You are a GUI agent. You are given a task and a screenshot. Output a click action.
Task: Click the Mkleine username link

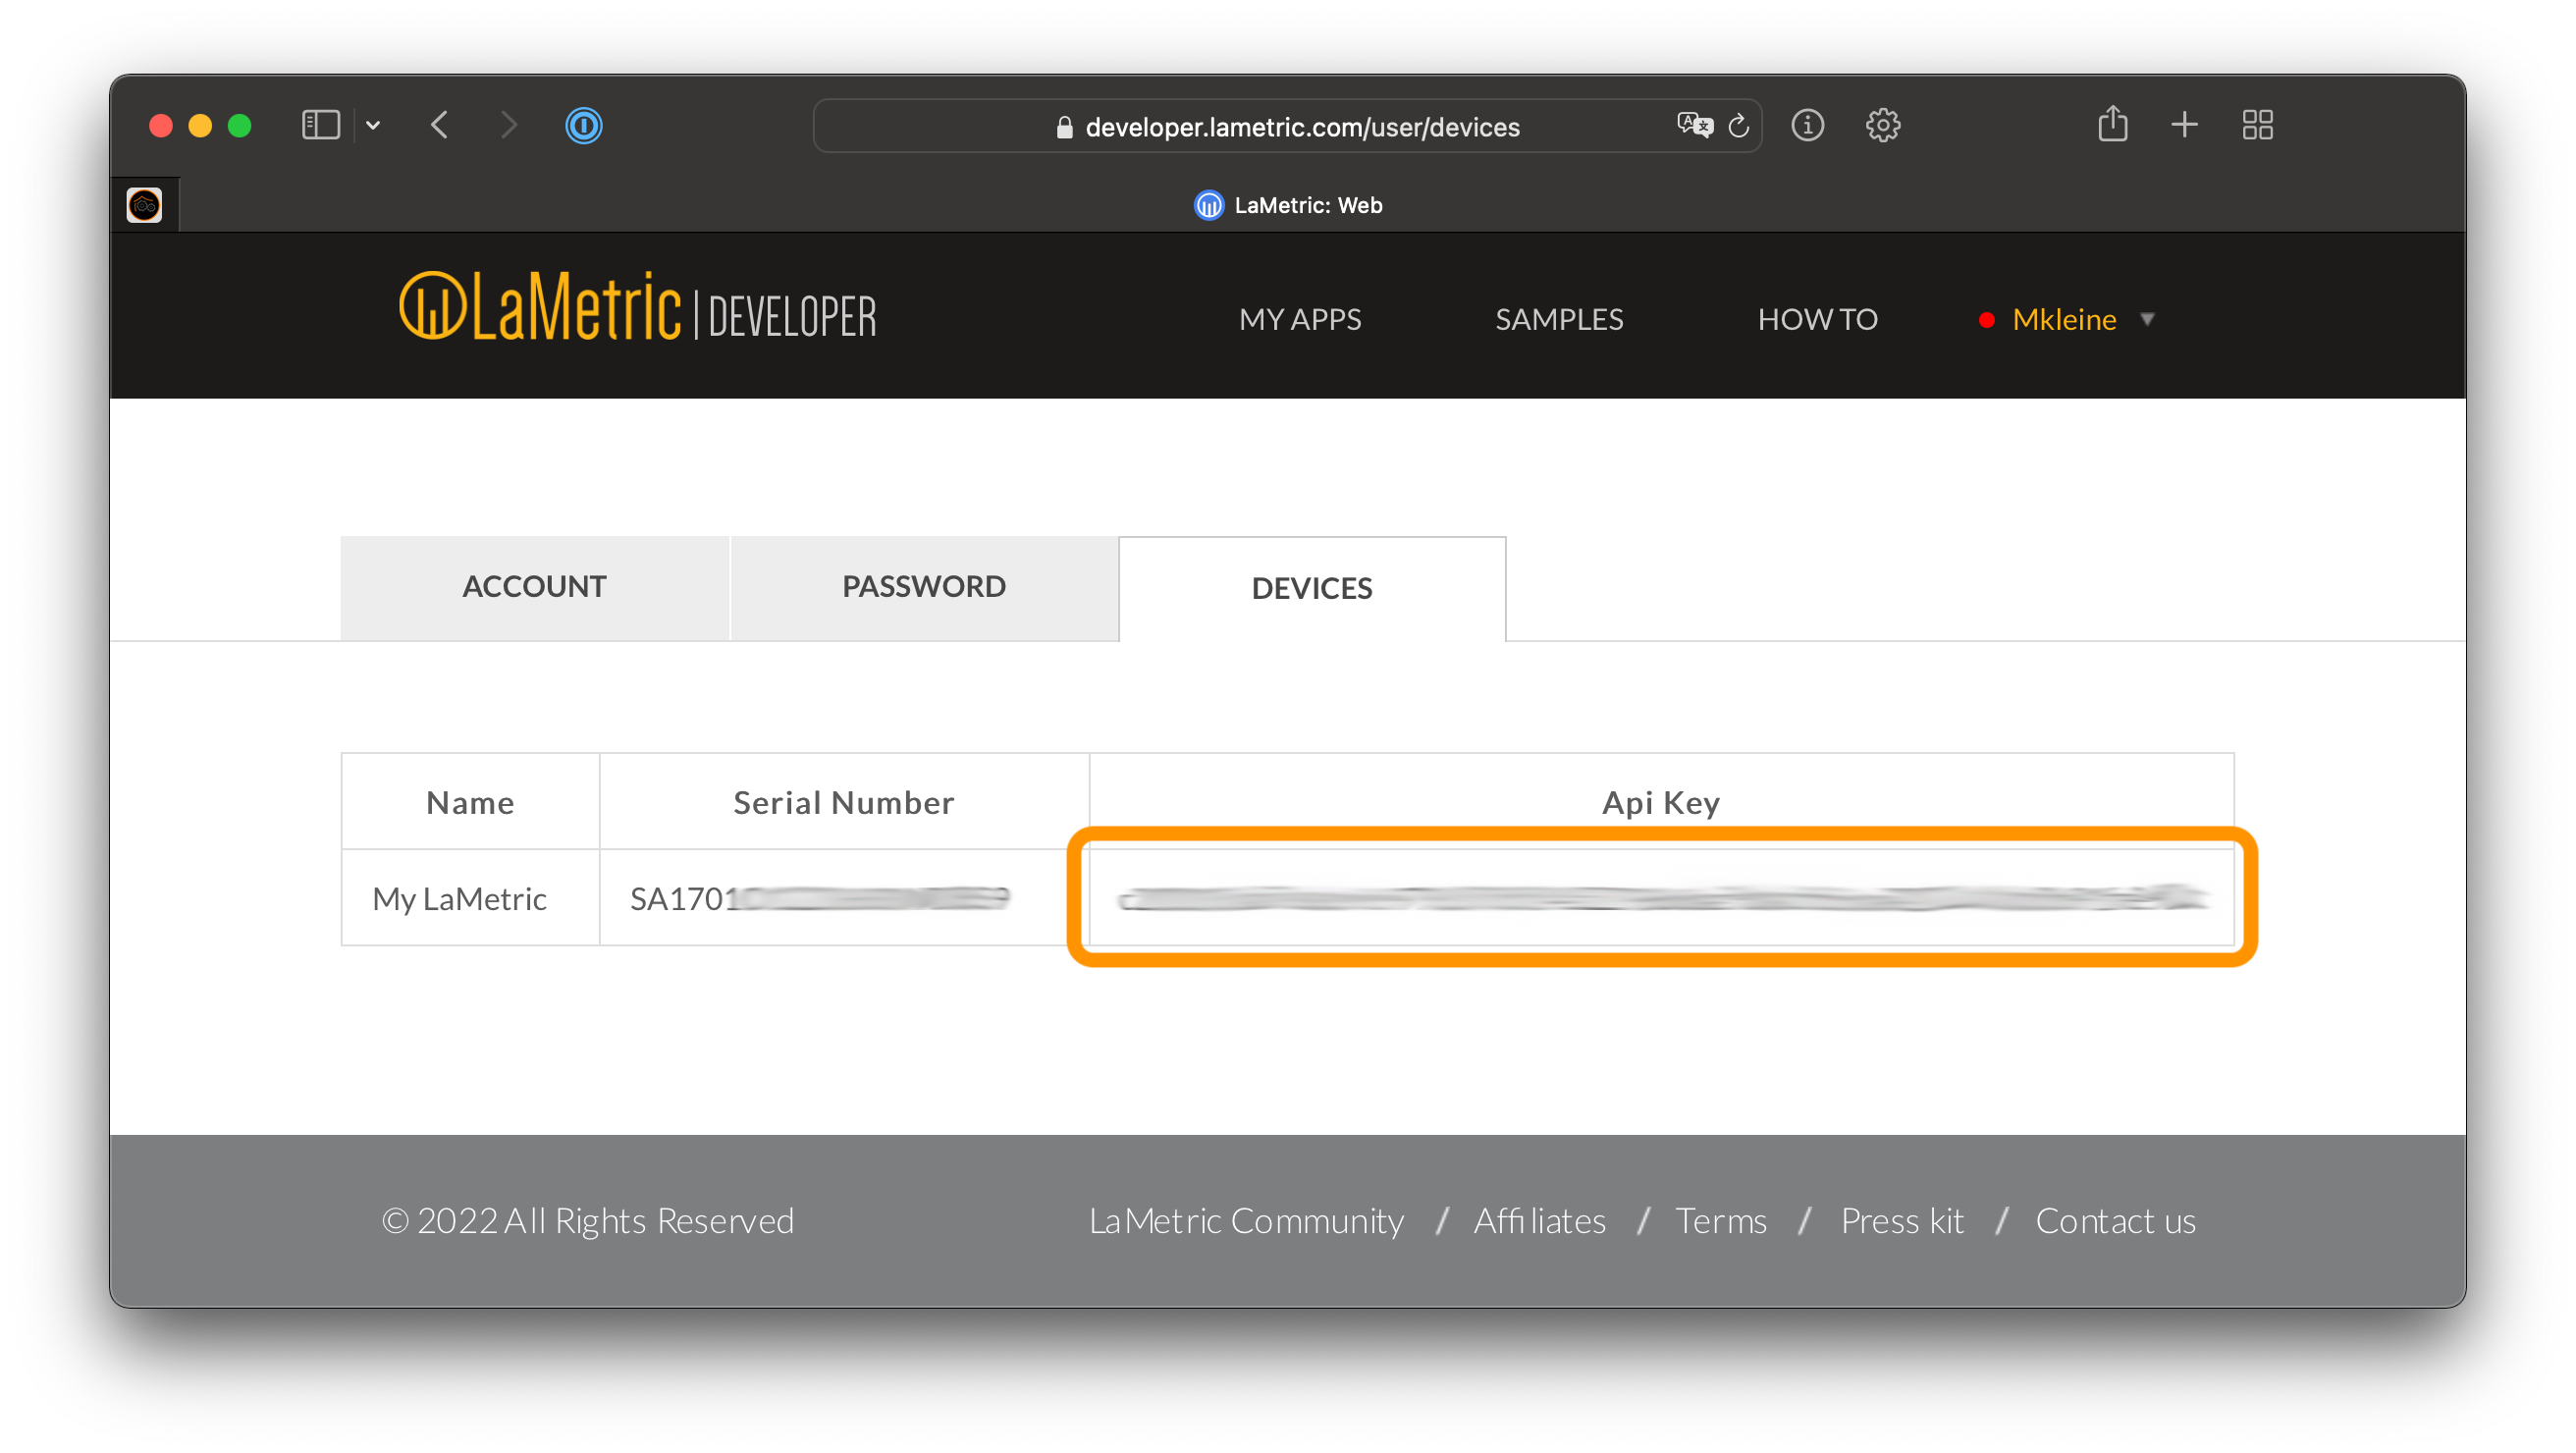click(x=2064, y=319)
